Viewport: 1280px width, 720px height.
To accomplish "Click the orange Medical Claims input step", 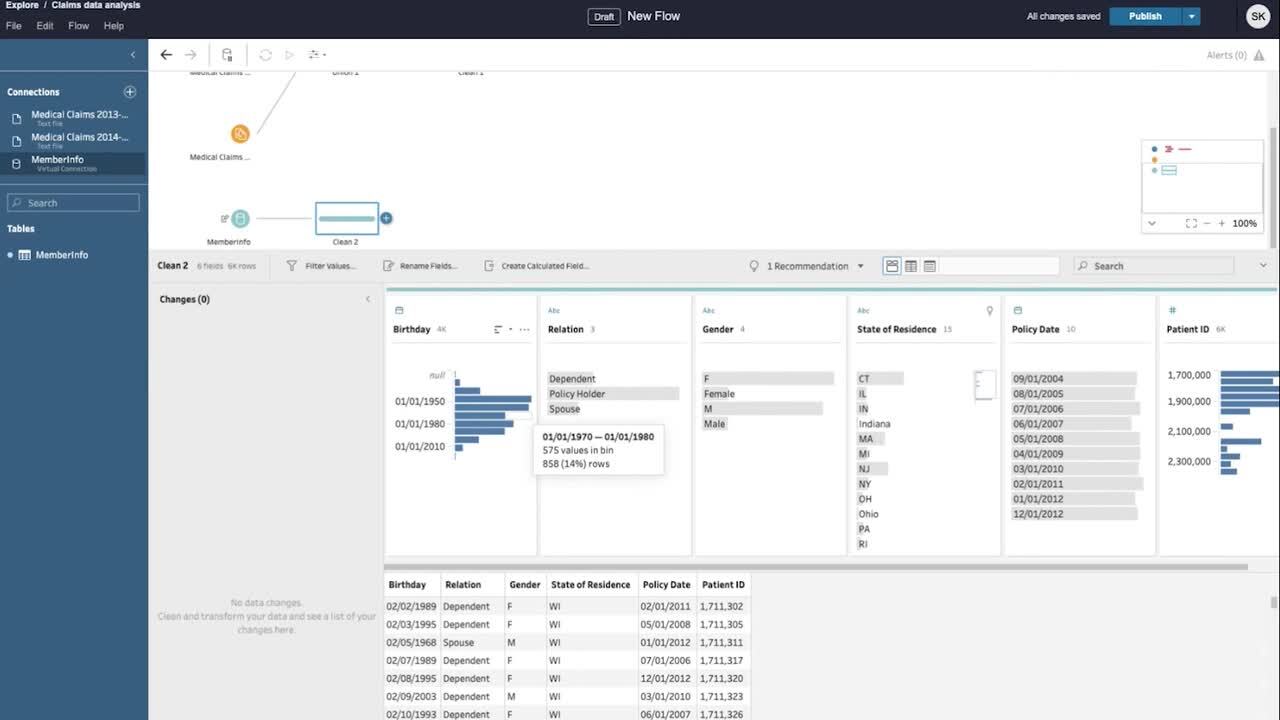I will tap(240, 134).
